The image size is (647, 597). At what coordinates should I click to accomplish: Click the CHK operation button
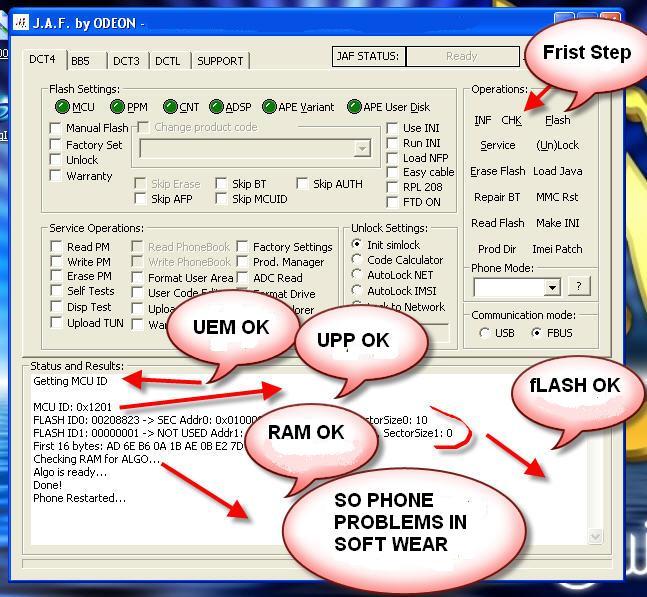pos(512,120)
